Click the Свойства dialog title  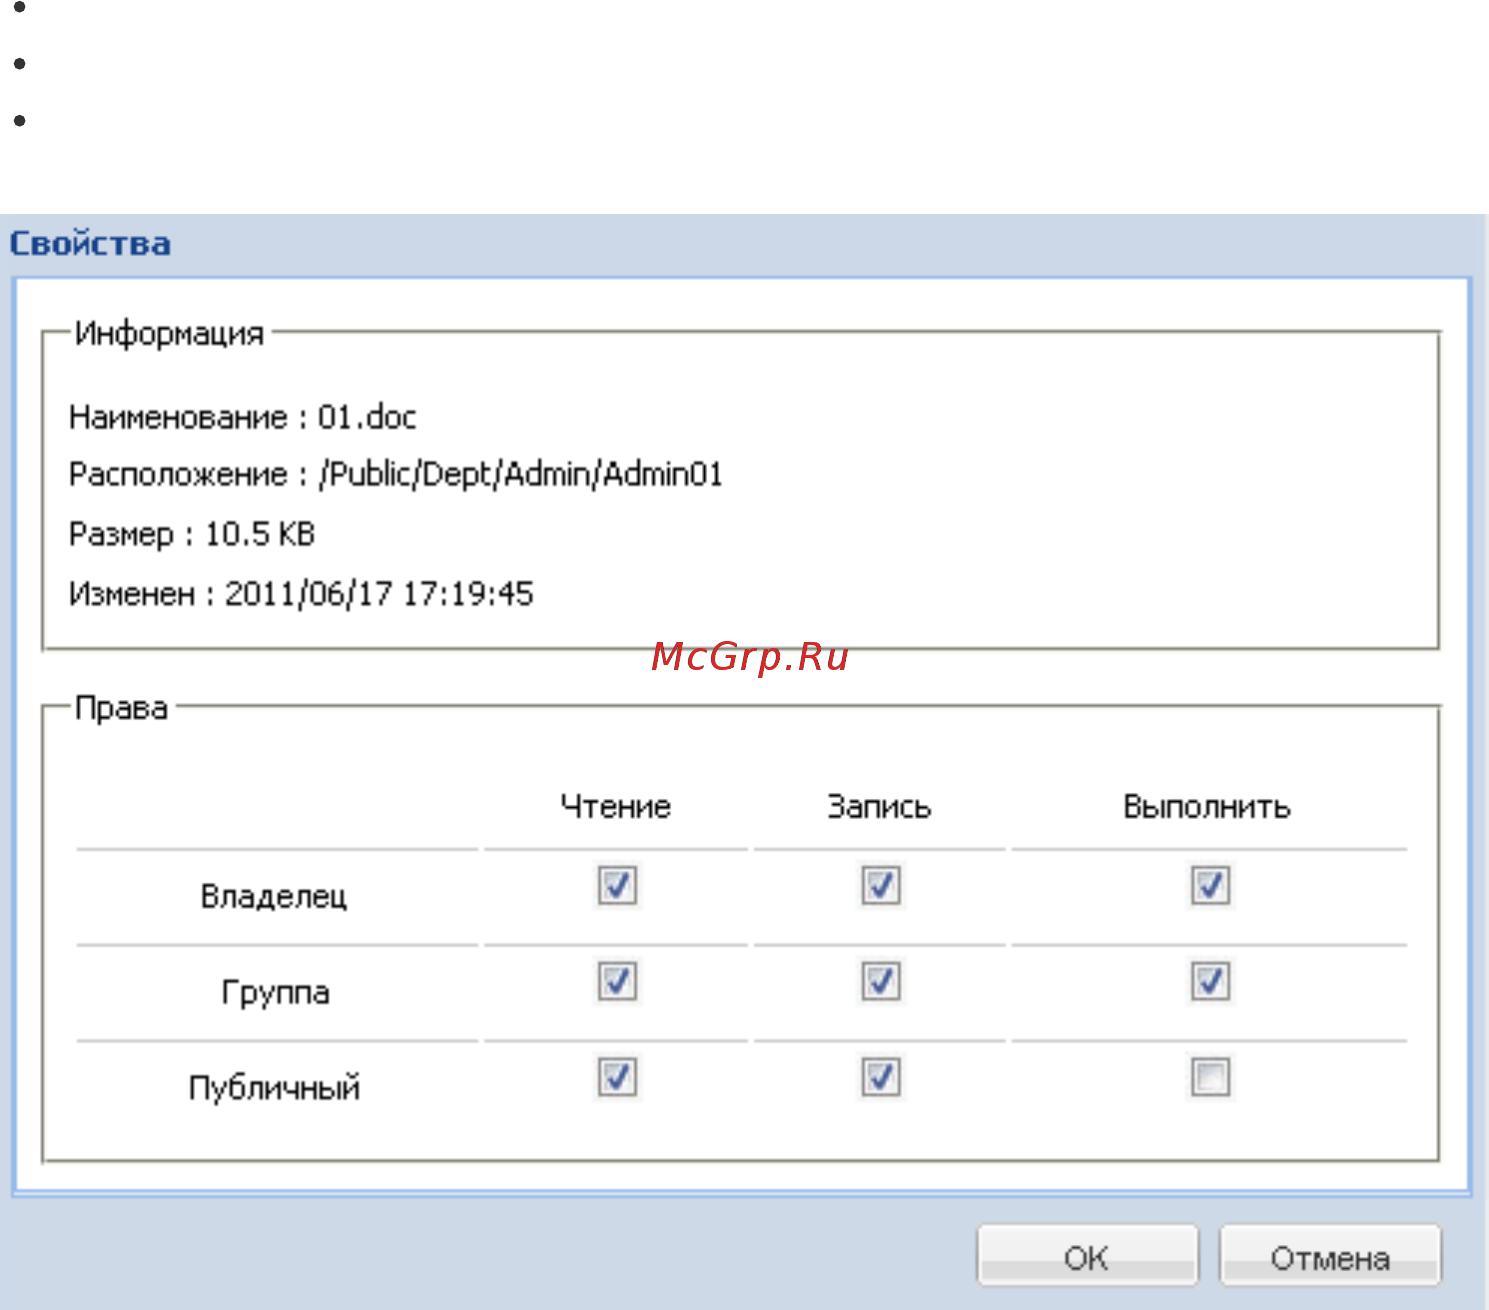(90, 243)
